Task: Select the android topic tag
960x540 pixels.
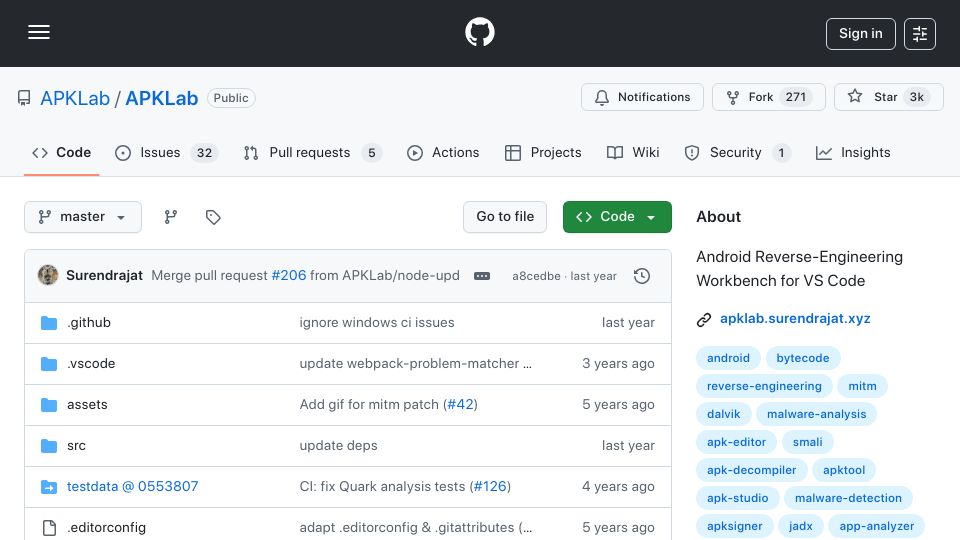Action: coord(728,358)
